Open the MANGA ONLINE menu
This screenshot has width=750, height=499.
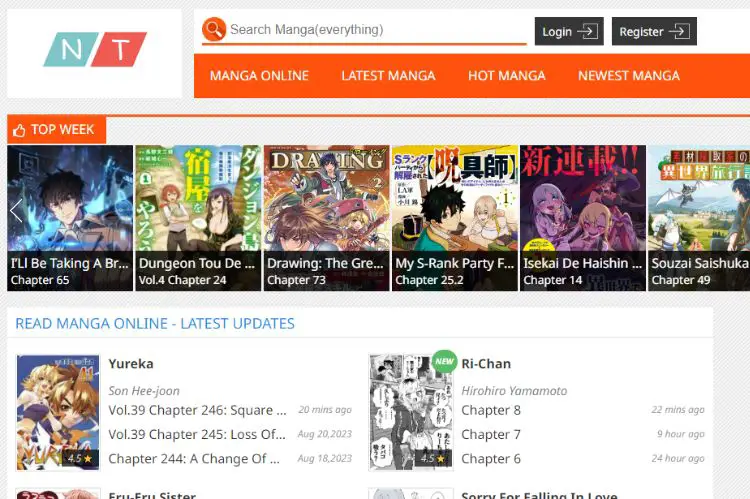tap(259, 76)
